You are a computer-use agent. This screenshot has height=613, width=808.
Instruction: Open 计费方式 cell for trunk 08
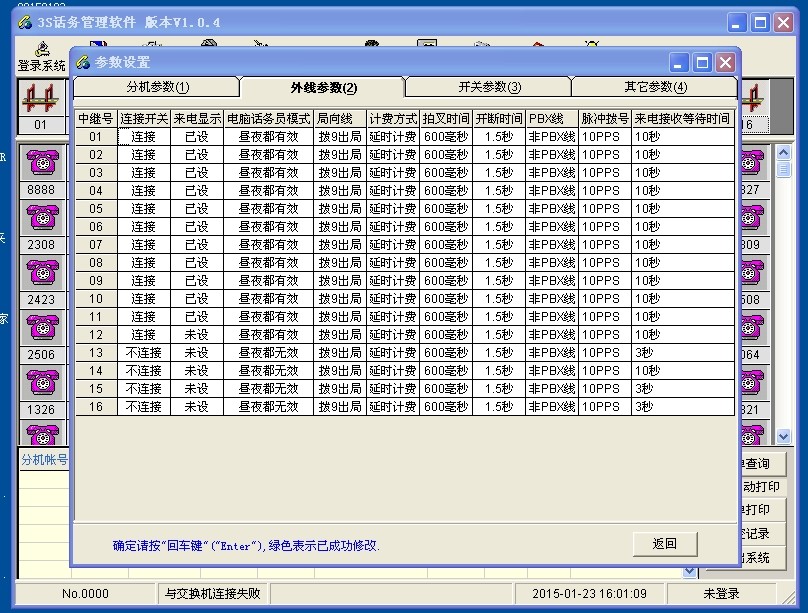pos(392,263)
